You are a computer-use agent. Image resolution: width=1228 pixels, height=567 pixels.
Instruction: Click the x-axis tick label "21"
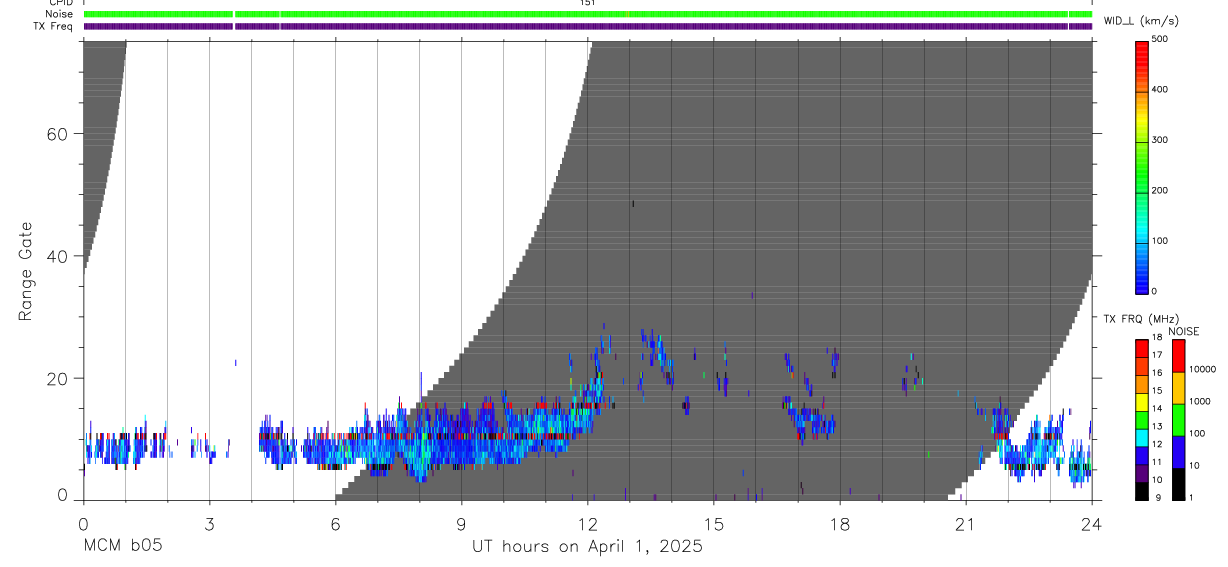966,523
